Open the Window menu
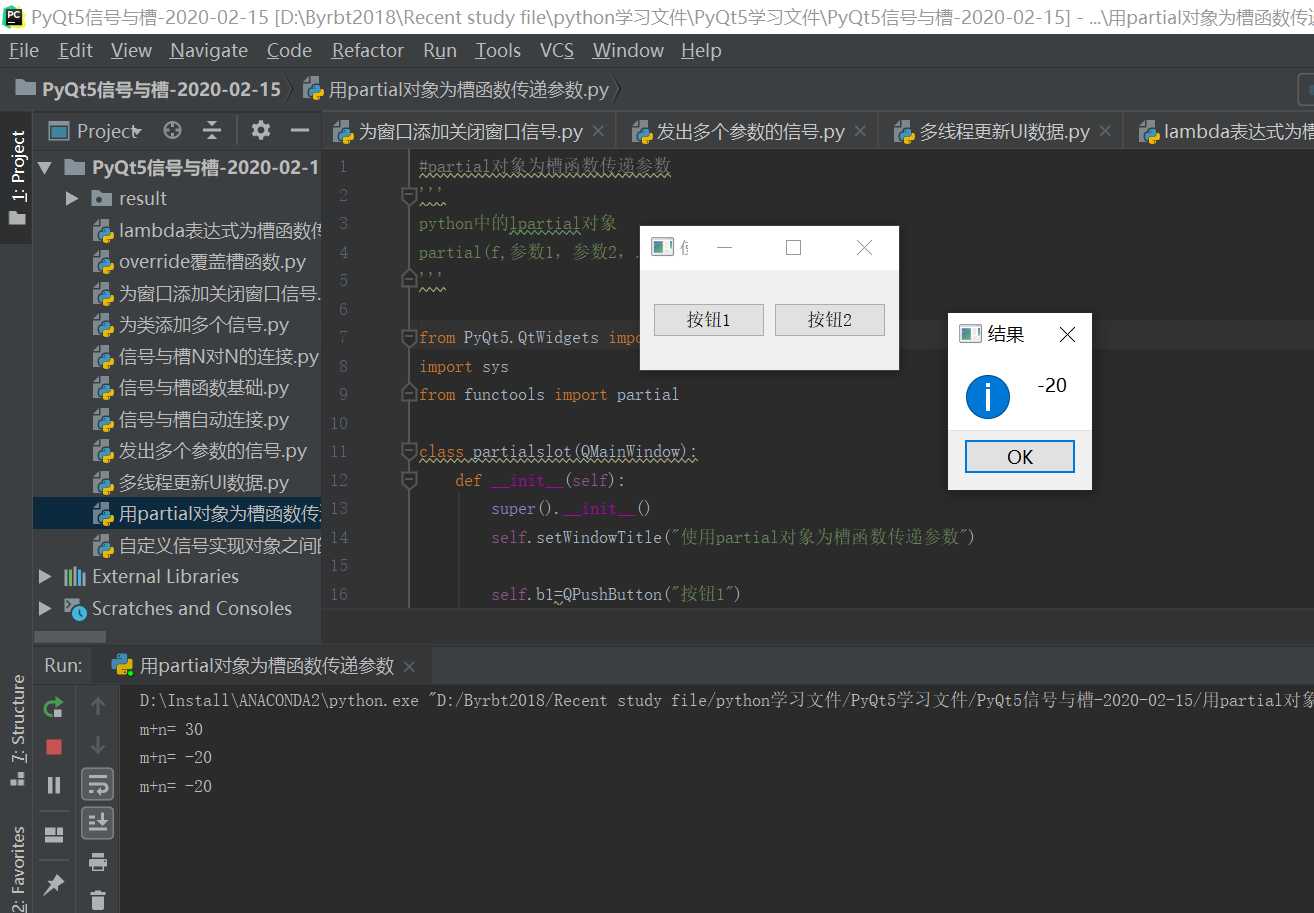 pos(627,50)
